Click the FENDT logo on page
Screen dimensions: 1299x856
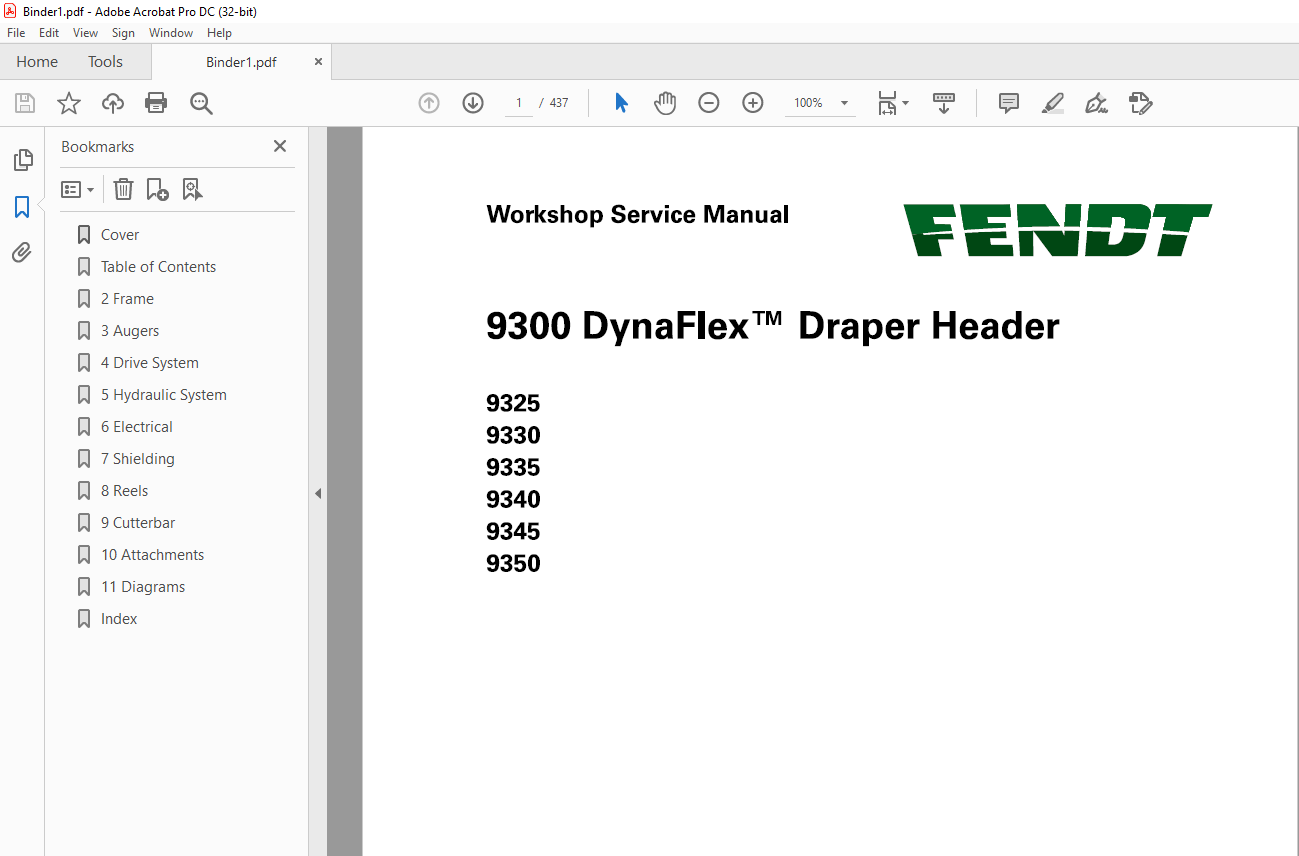coord(1057,230)
